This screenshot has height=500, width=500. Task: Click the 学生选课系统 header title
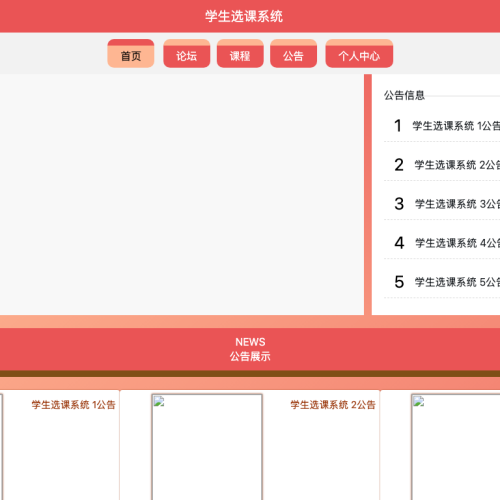244,16
